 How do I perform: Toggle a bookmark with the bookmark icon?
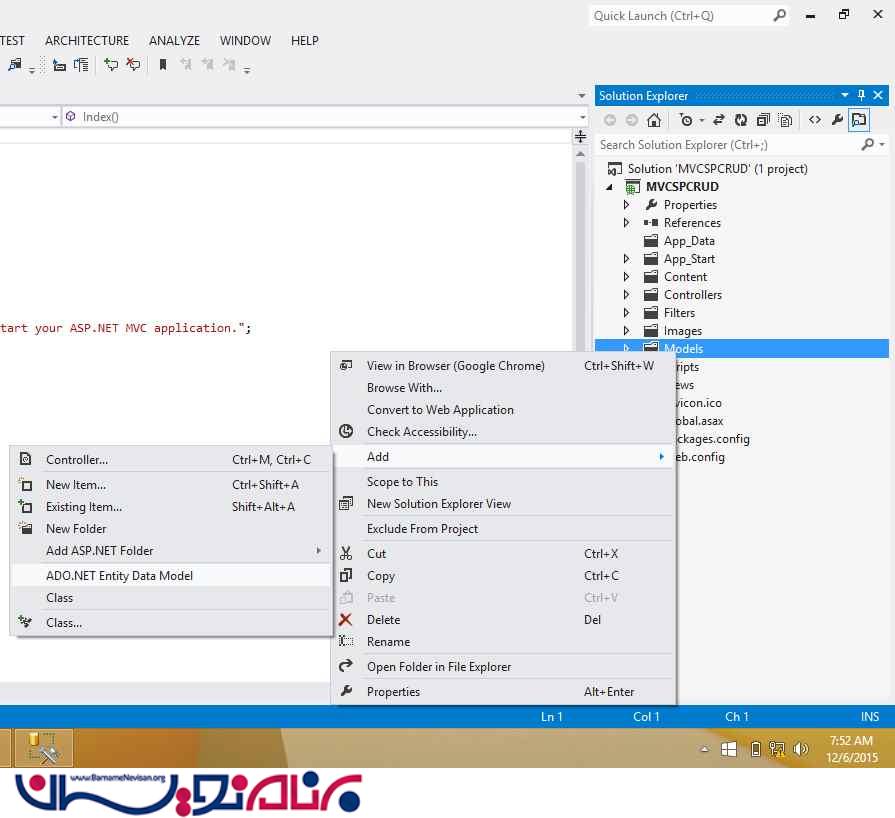(163, 65)
